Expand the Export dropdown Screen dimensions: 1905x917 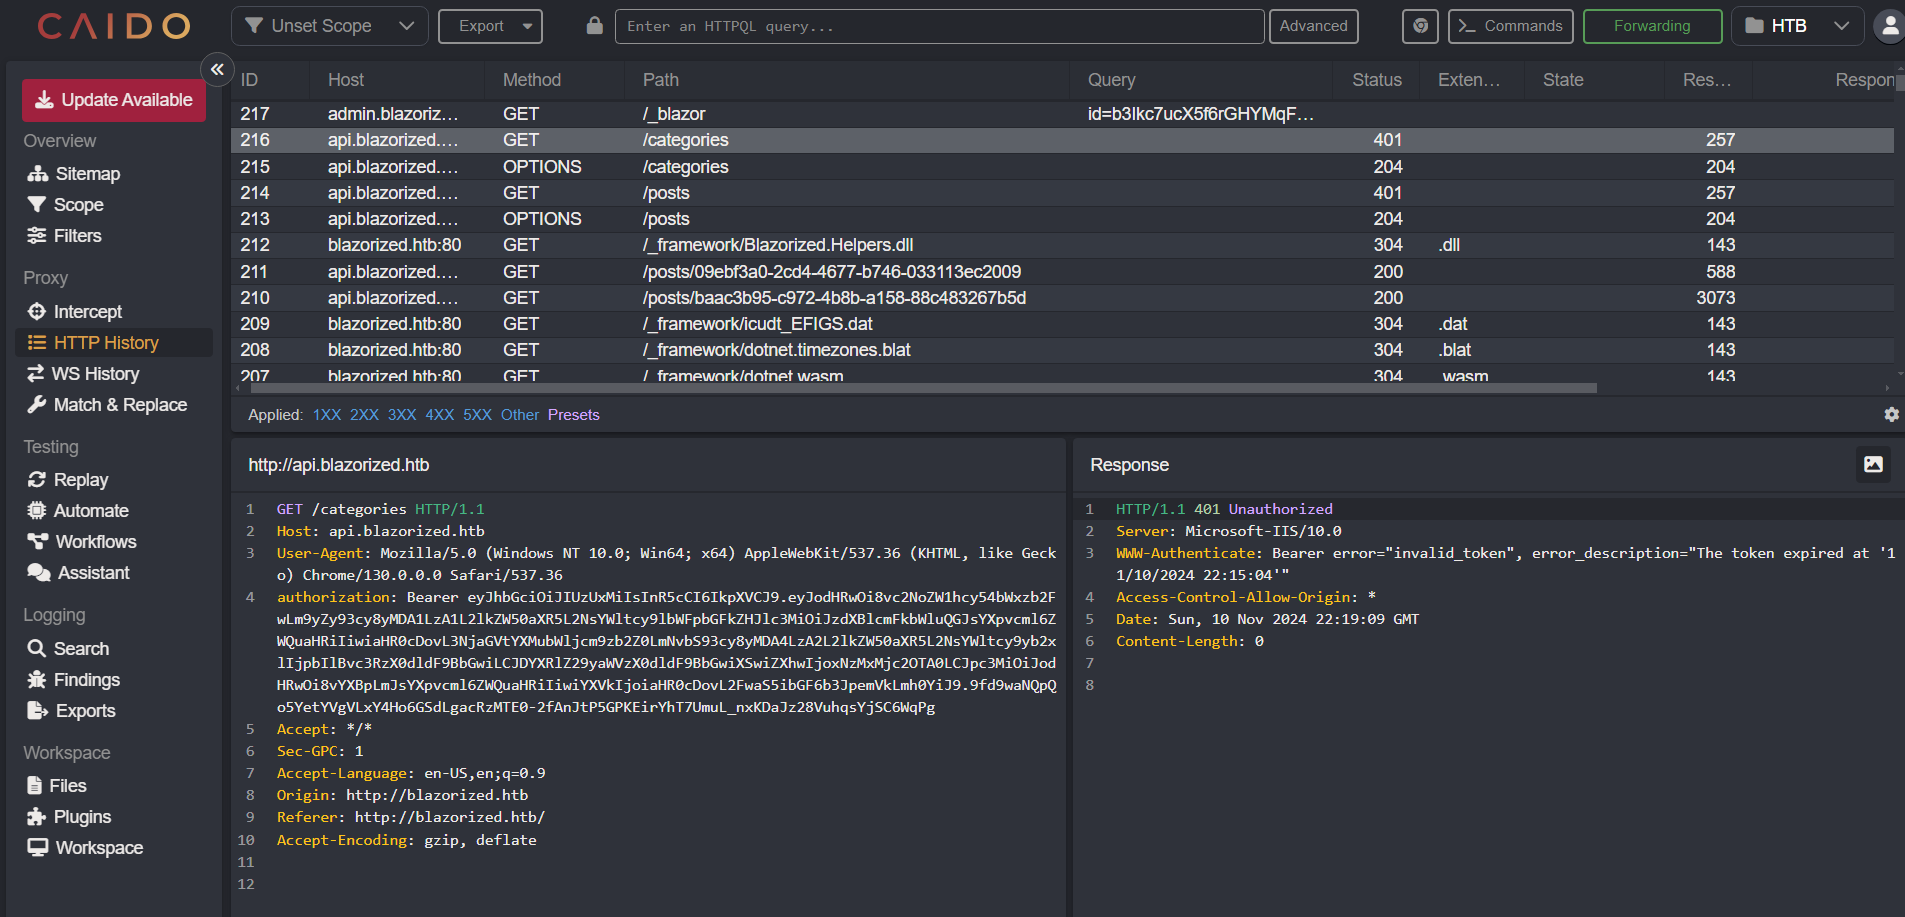[490, 25]
